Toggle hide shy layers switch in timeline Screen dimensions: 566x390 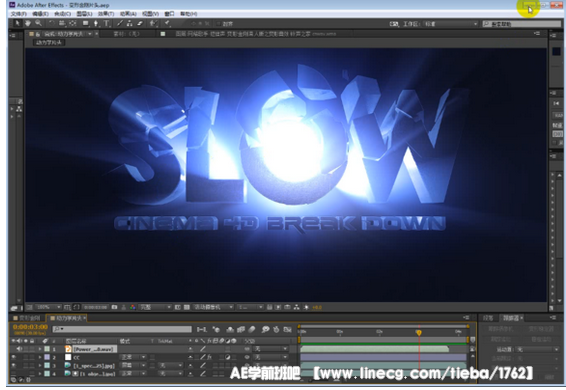(230, 329)
